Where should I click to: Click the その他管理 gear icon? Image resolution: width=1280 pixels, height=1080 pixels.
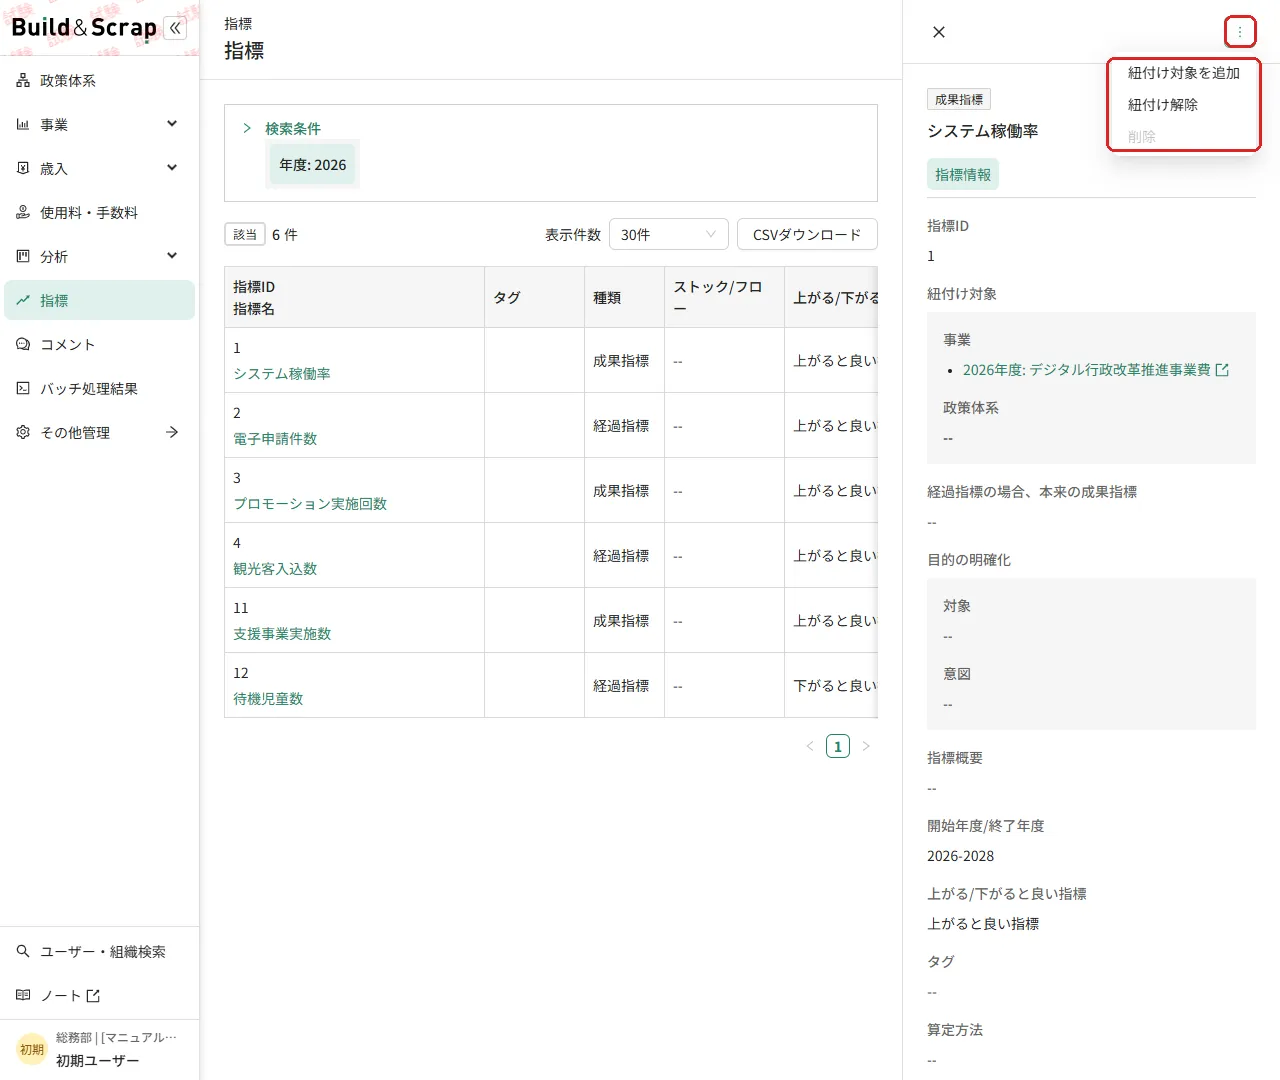pos(23,432)
